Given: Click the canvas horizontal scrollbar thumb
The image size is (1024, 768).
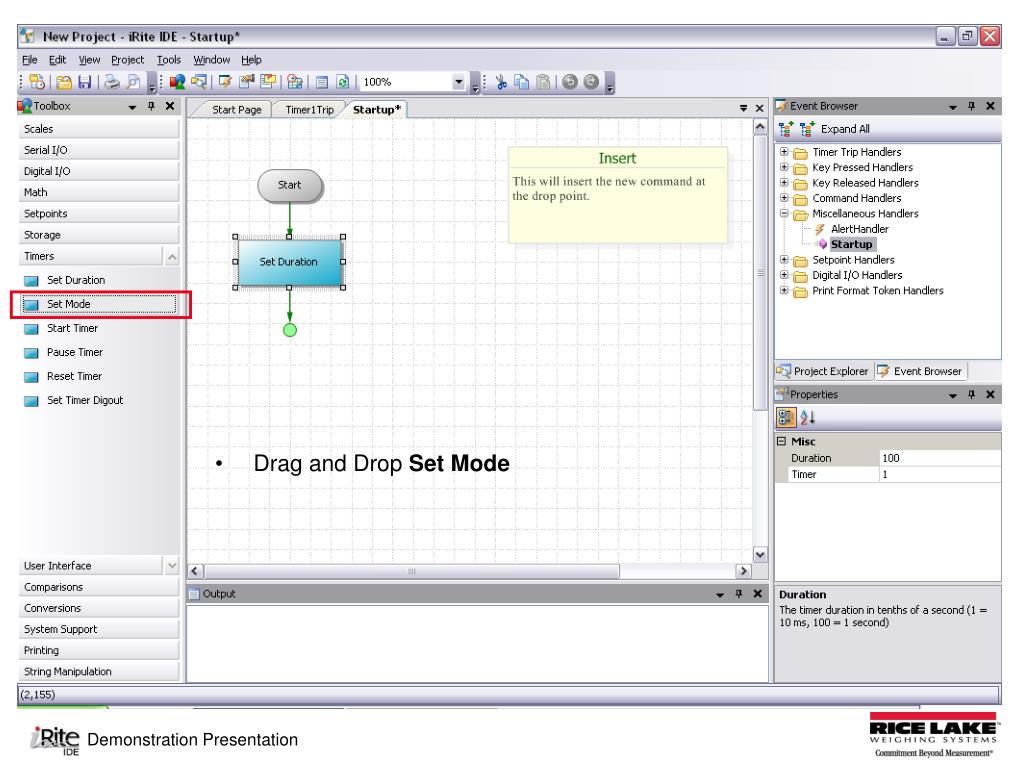Looking at the screenshot, I should coord(411,571).
